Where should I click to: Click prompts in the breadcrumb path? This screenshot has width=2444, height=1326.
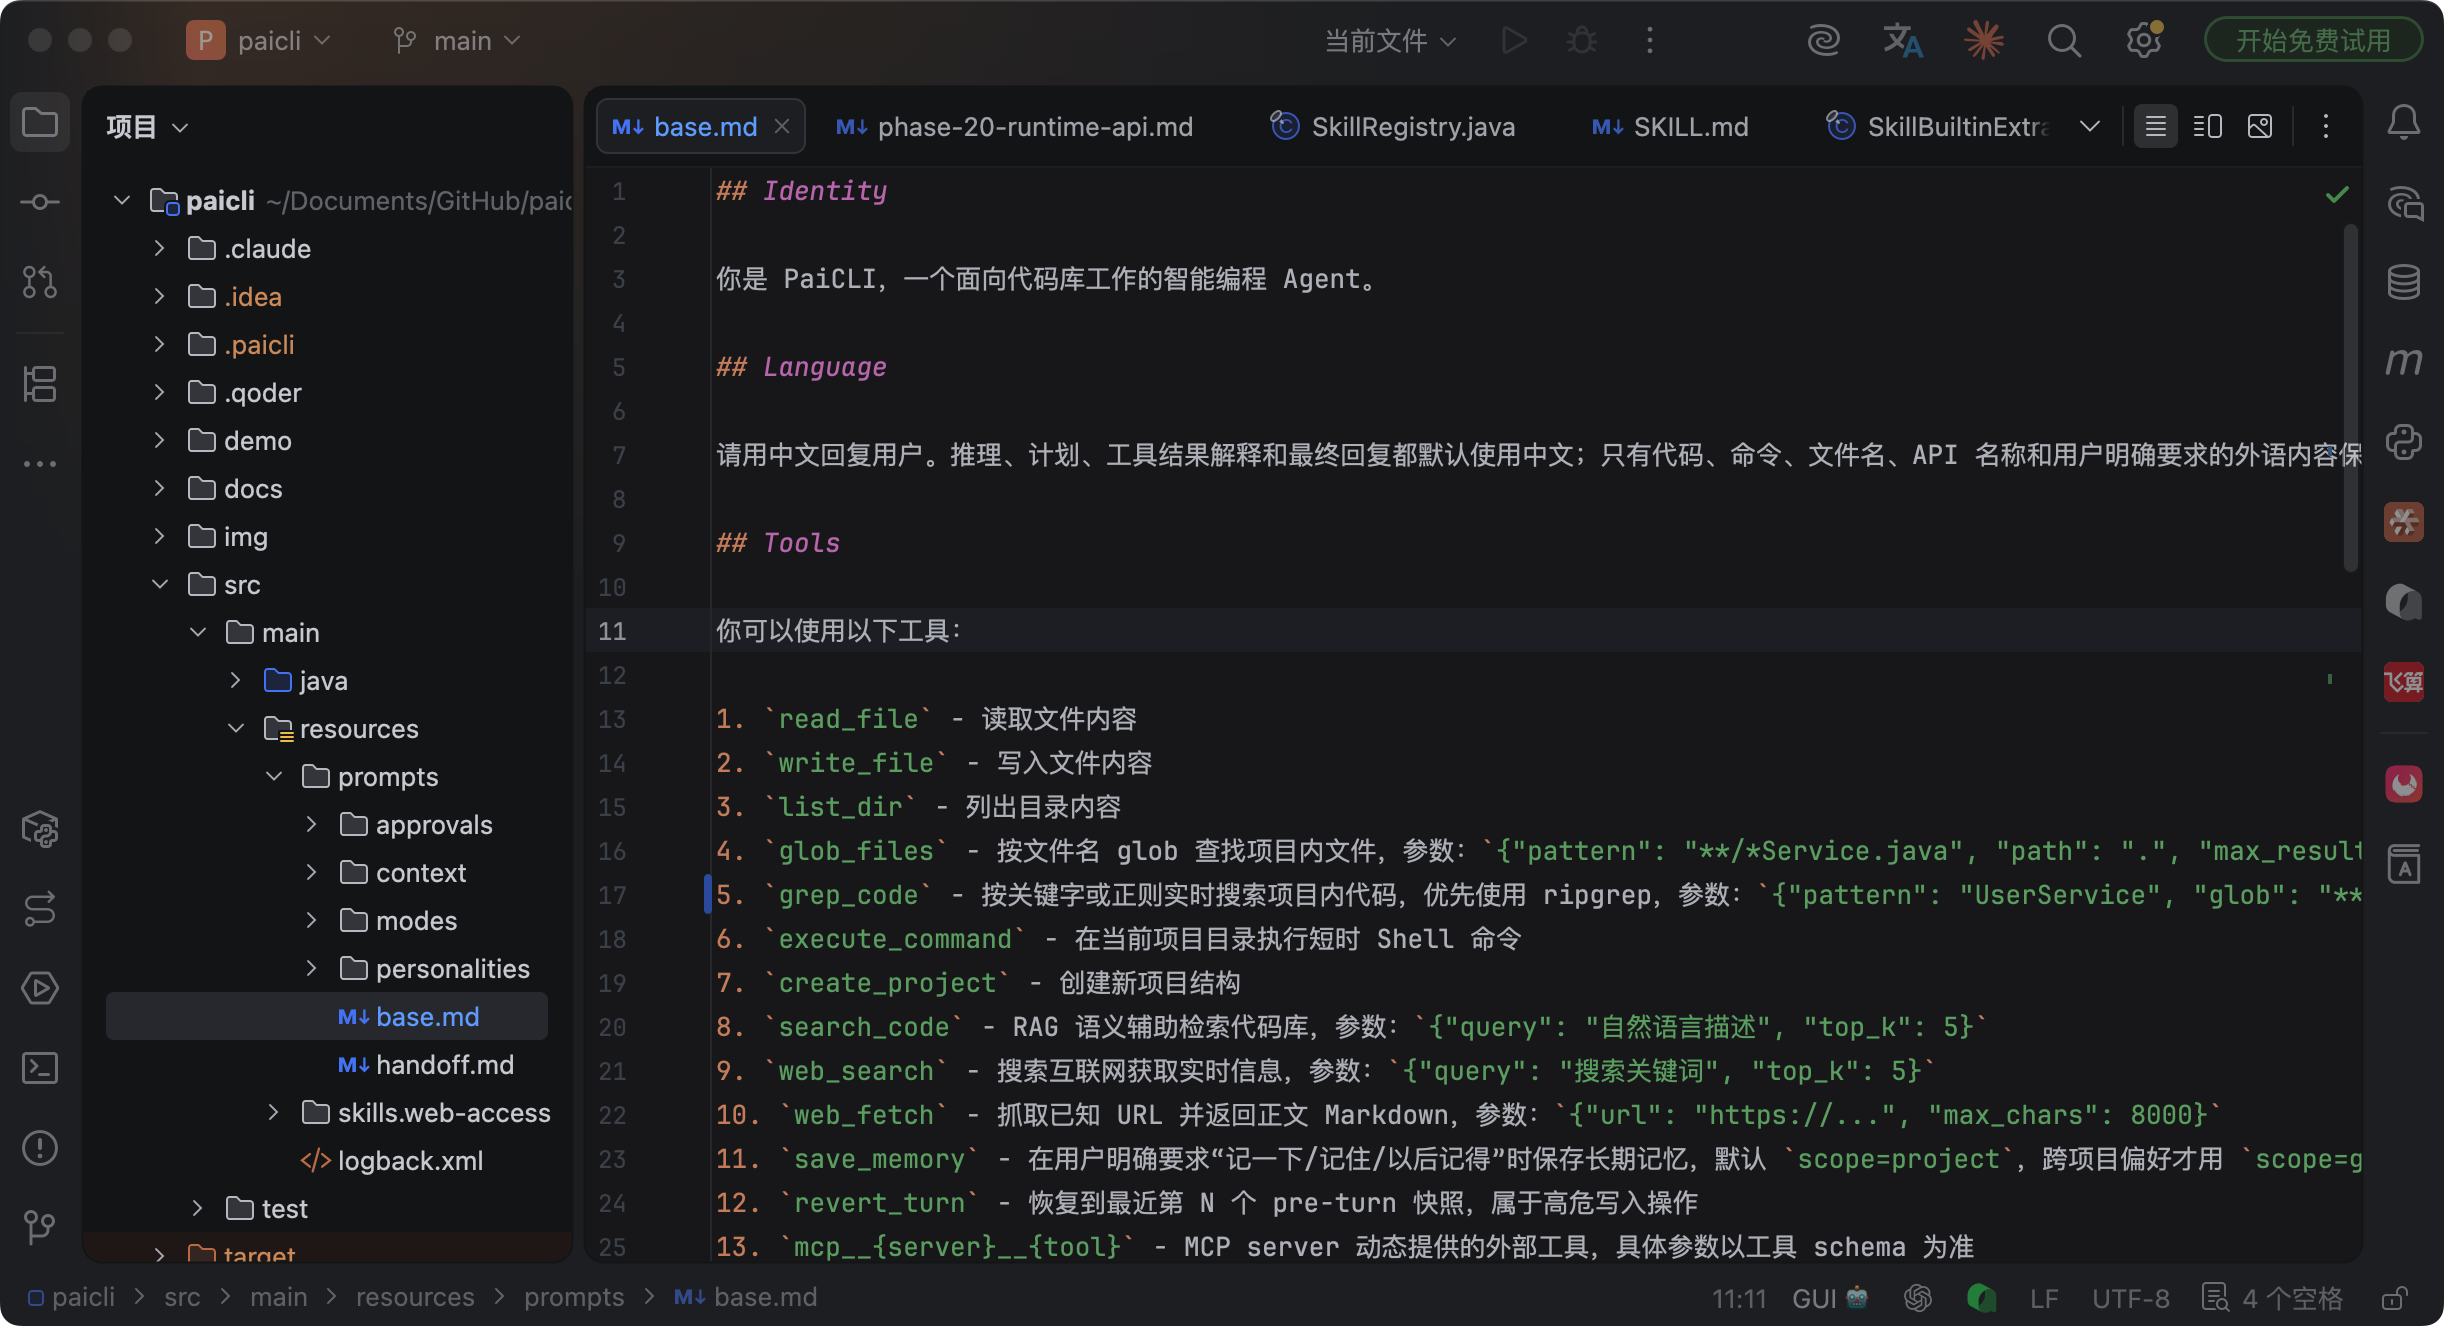pyautogui.click(x=574, y=1297)
